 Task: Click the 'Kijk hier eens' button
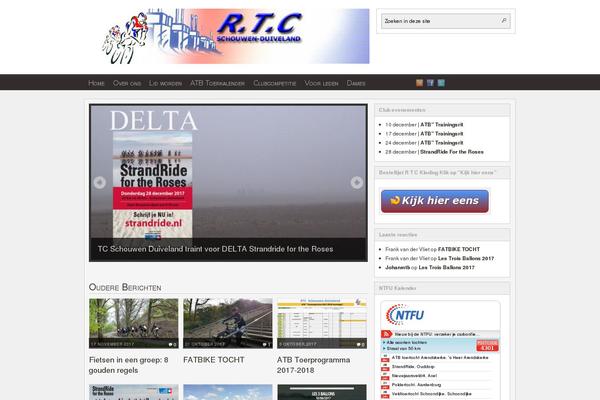tap(435, 201)
